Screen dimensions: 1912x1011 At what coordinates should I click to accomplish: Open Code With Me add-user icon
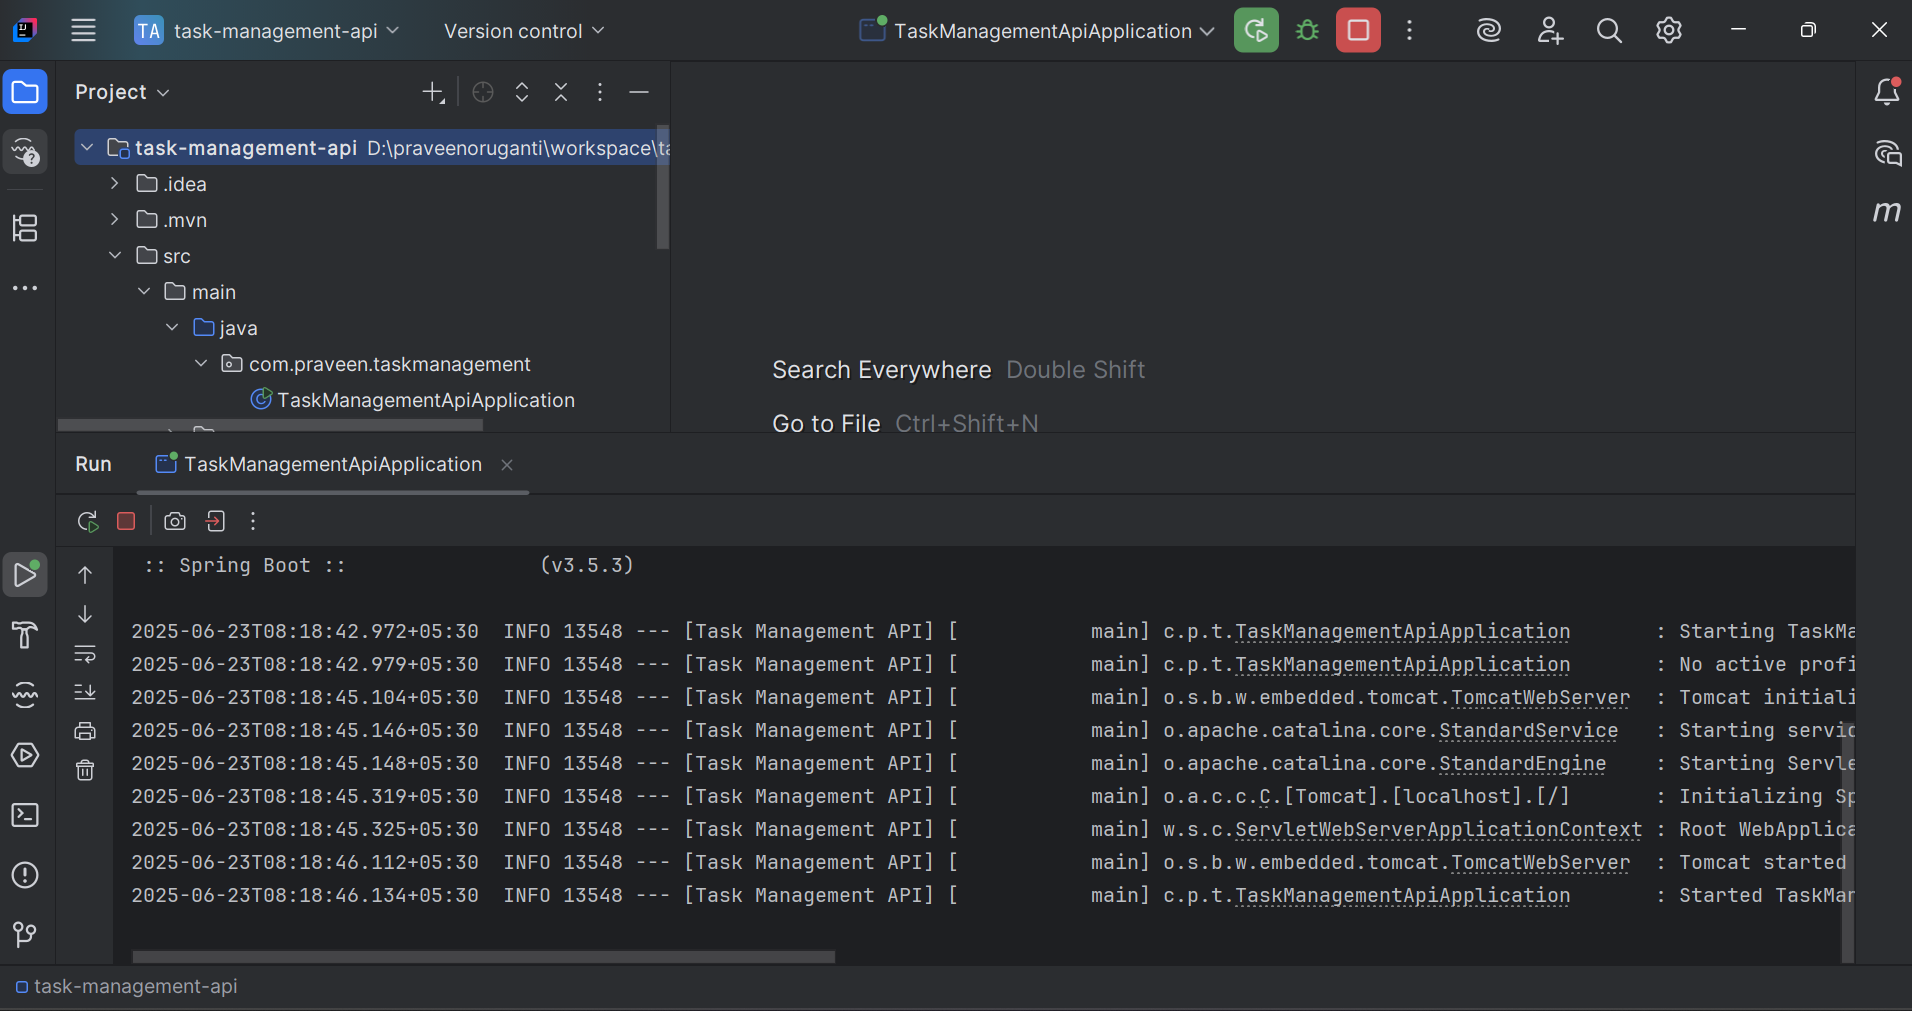tap(1549, 30)
